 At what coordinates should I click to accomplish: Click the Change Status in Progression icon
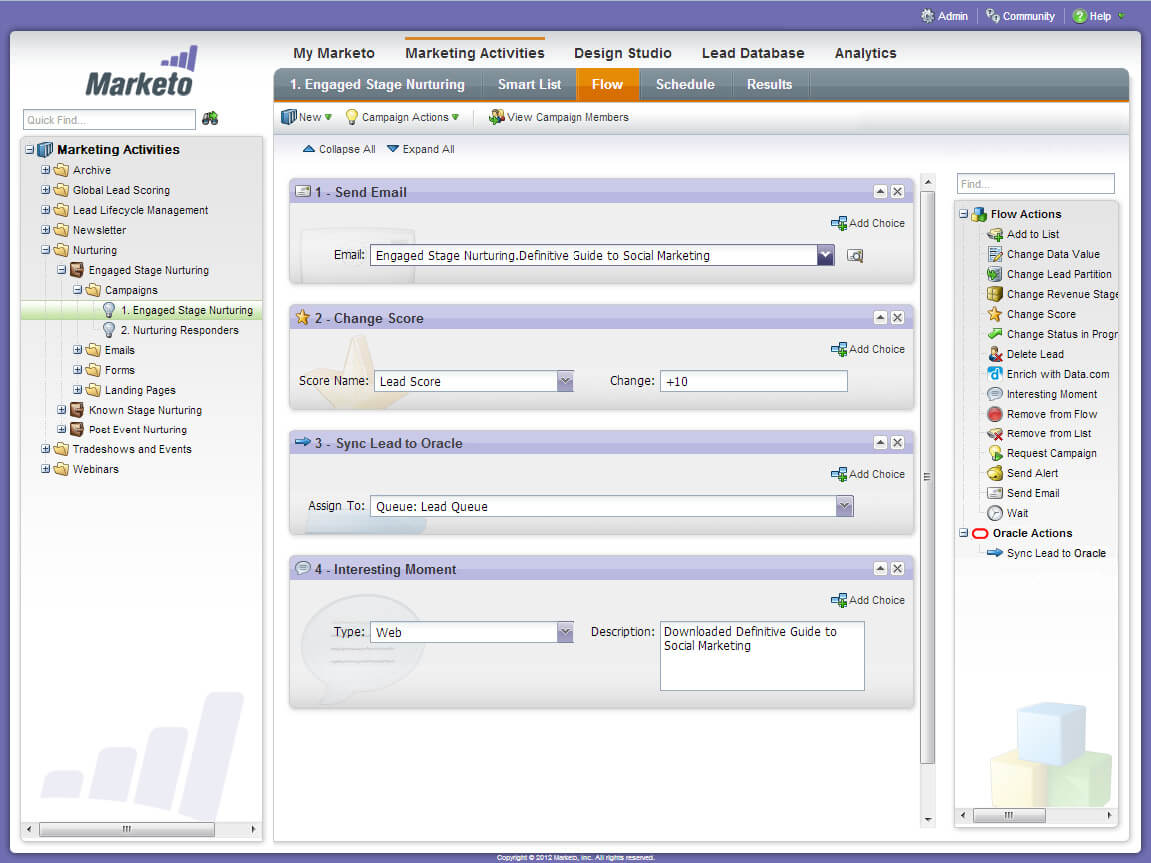(x=995, y=334)
